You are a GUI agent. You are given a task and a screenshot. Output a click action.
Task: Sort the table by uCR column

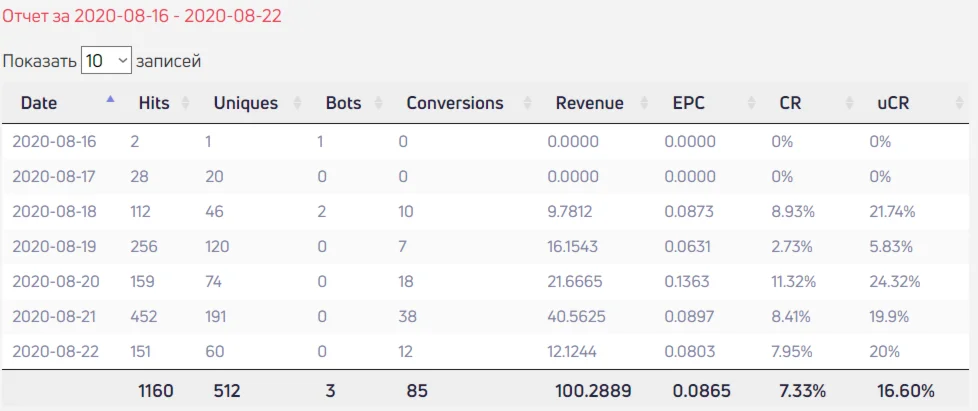pos(893,103)
